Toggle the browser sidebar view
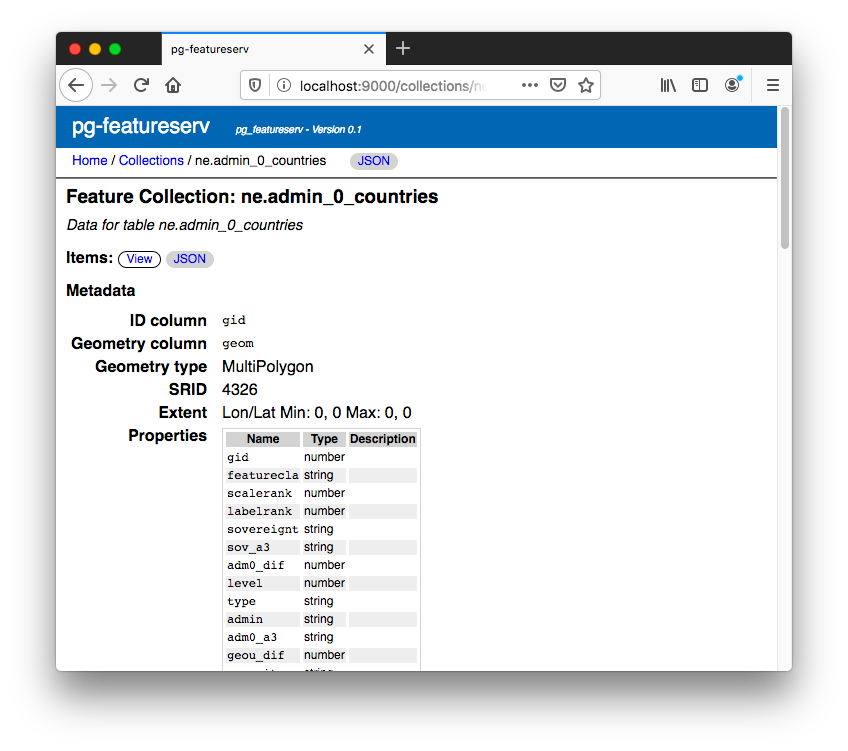Viewport: 848px width, 751px height. (x=699, y=85)
